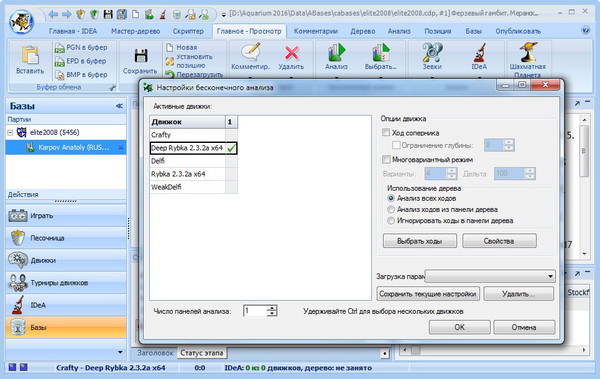
Task: Collapse the elite2008 tree node
Action: click(10, 133)
